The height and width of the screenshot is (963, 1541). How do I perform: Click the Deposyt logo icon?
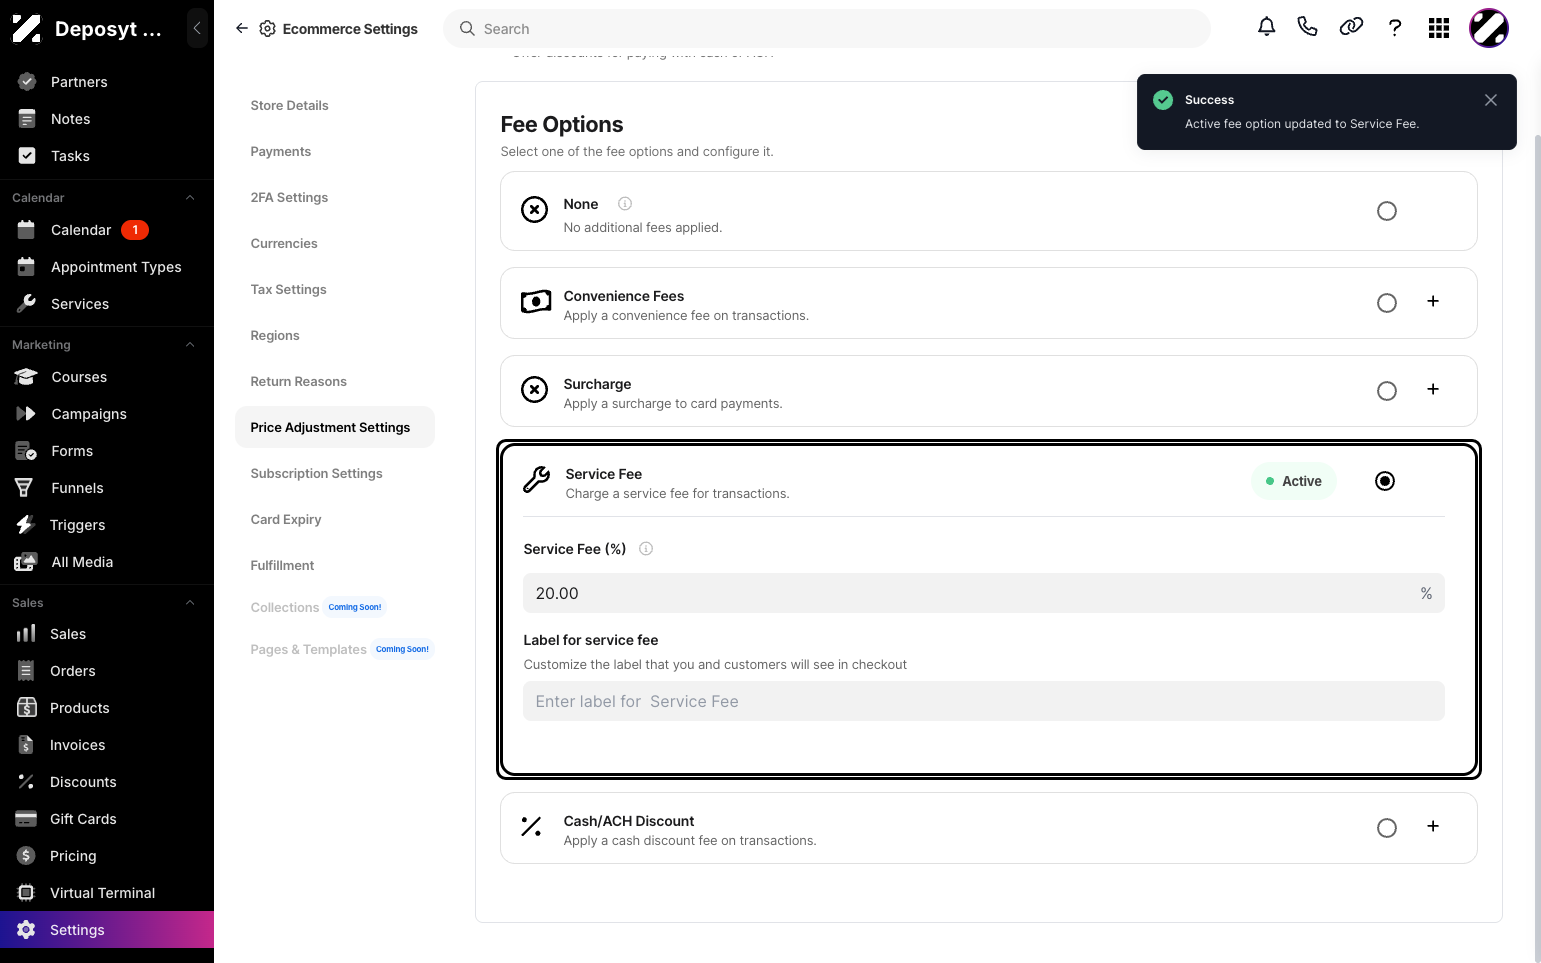(x=27, y=28)
